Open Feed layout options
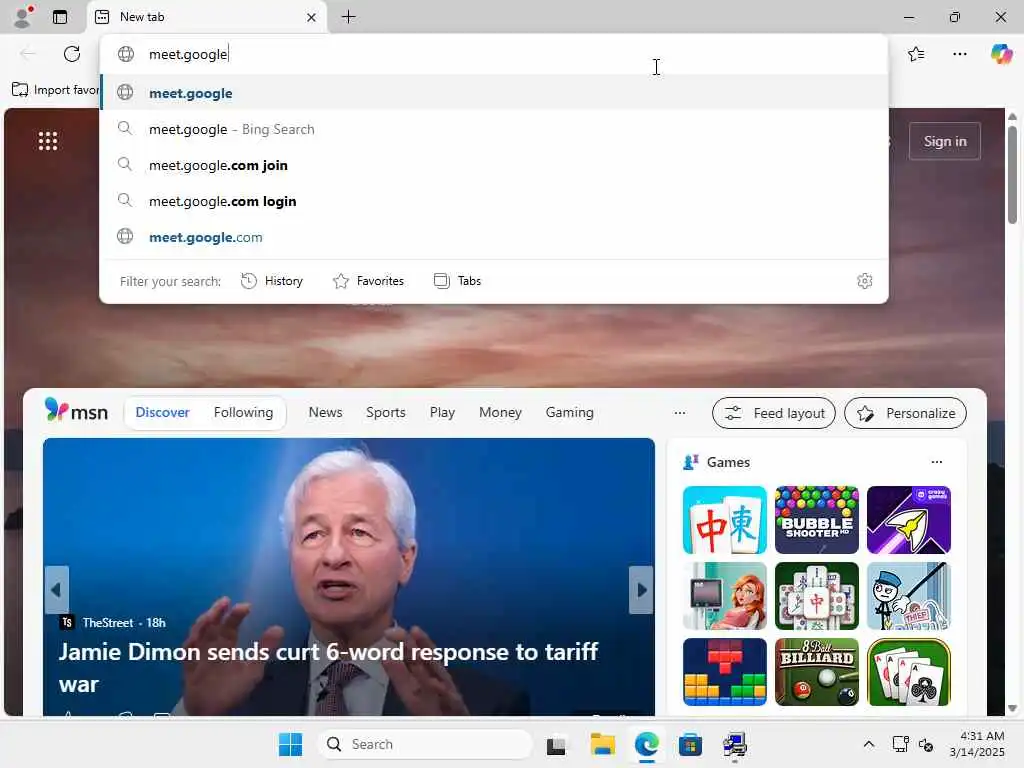 pos(774,413)
